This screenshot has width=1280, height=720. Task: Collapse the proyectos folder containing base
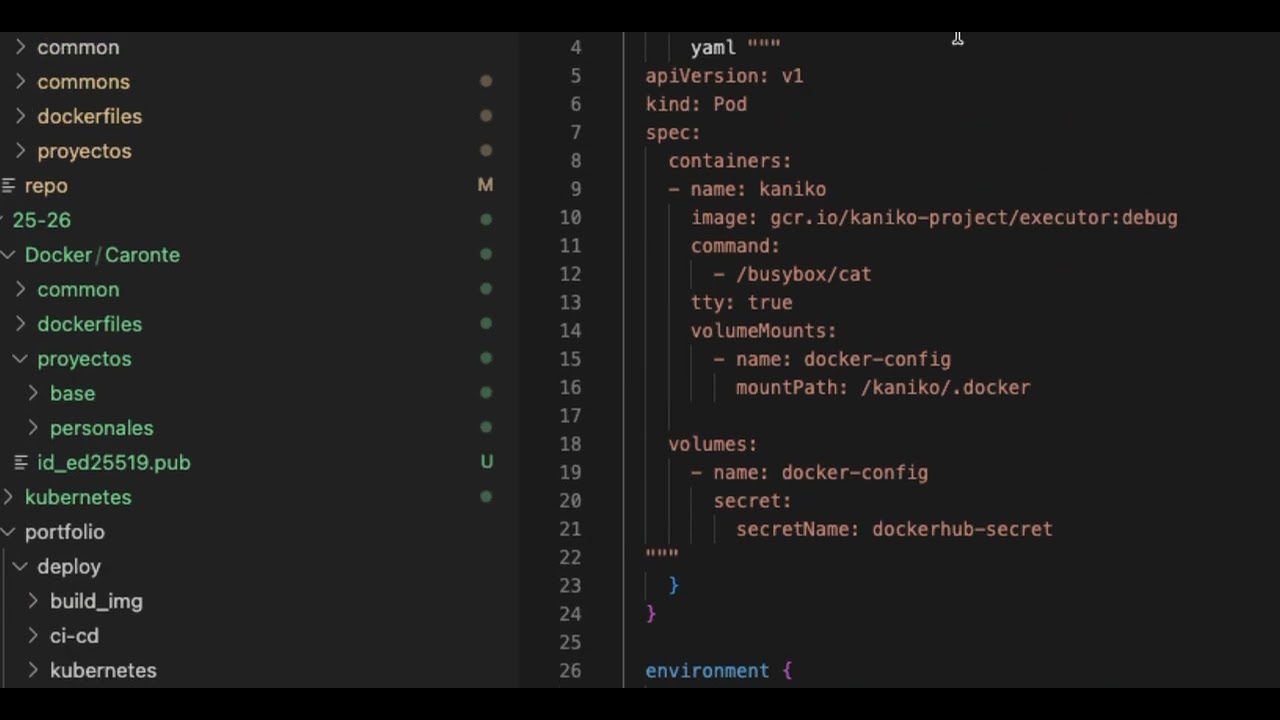coord(20,359)
